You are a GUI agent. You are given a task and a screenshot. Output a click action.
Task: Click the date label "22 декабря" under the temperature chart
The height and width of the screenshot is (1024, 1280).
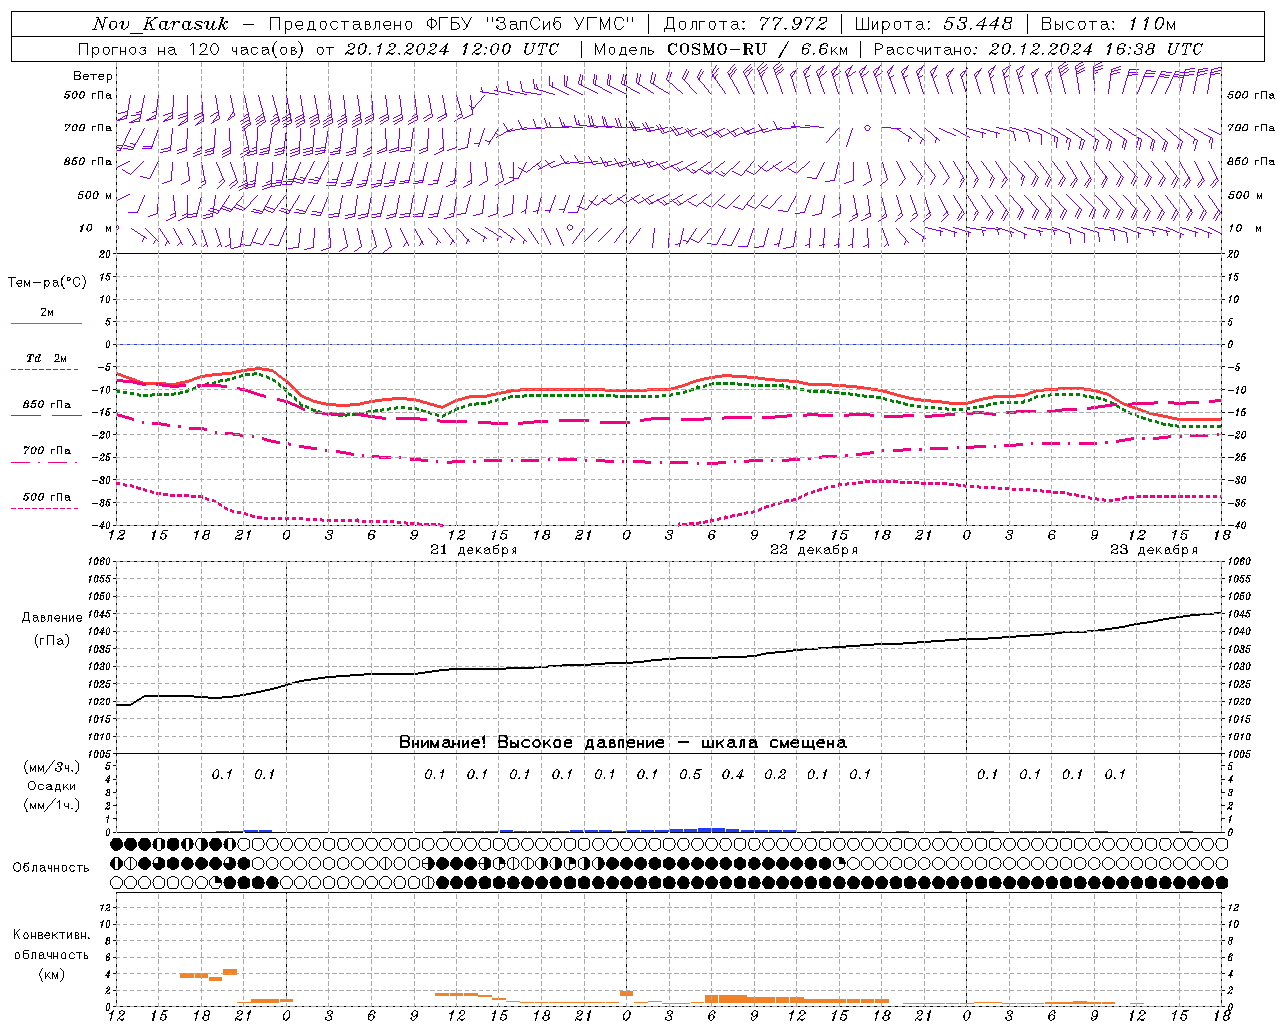coord(814,550)
